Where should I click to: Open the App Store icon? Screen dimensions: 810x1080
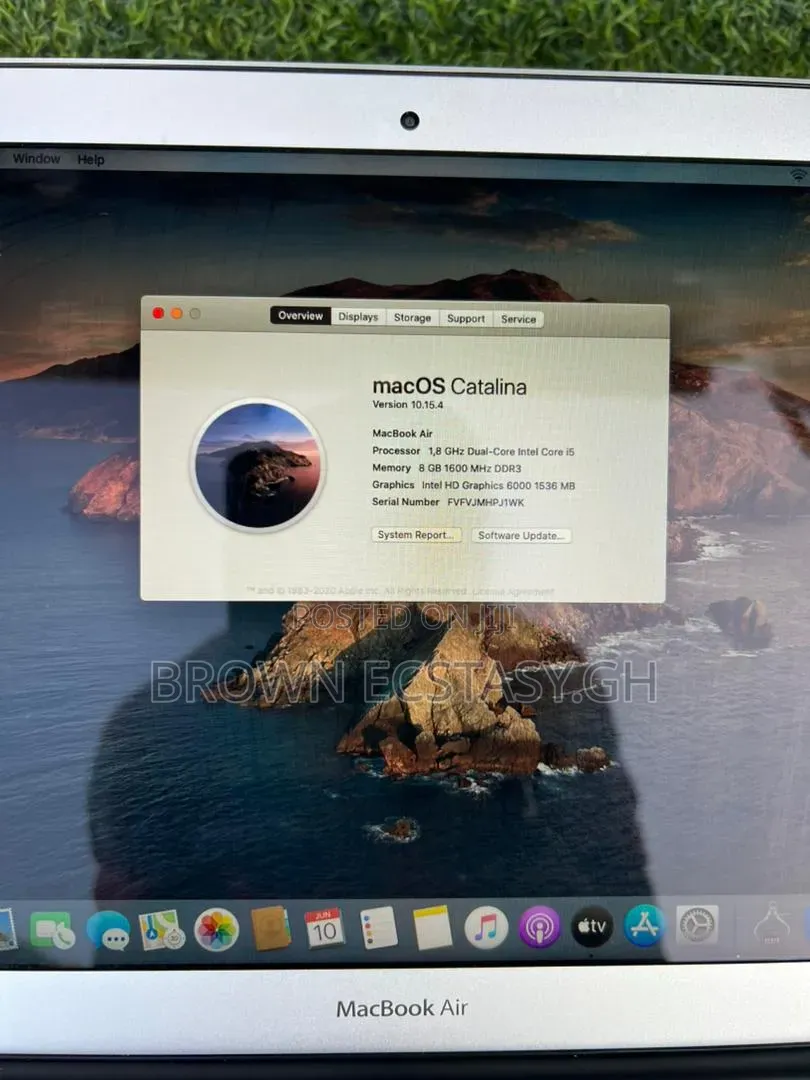coord(644,925)
